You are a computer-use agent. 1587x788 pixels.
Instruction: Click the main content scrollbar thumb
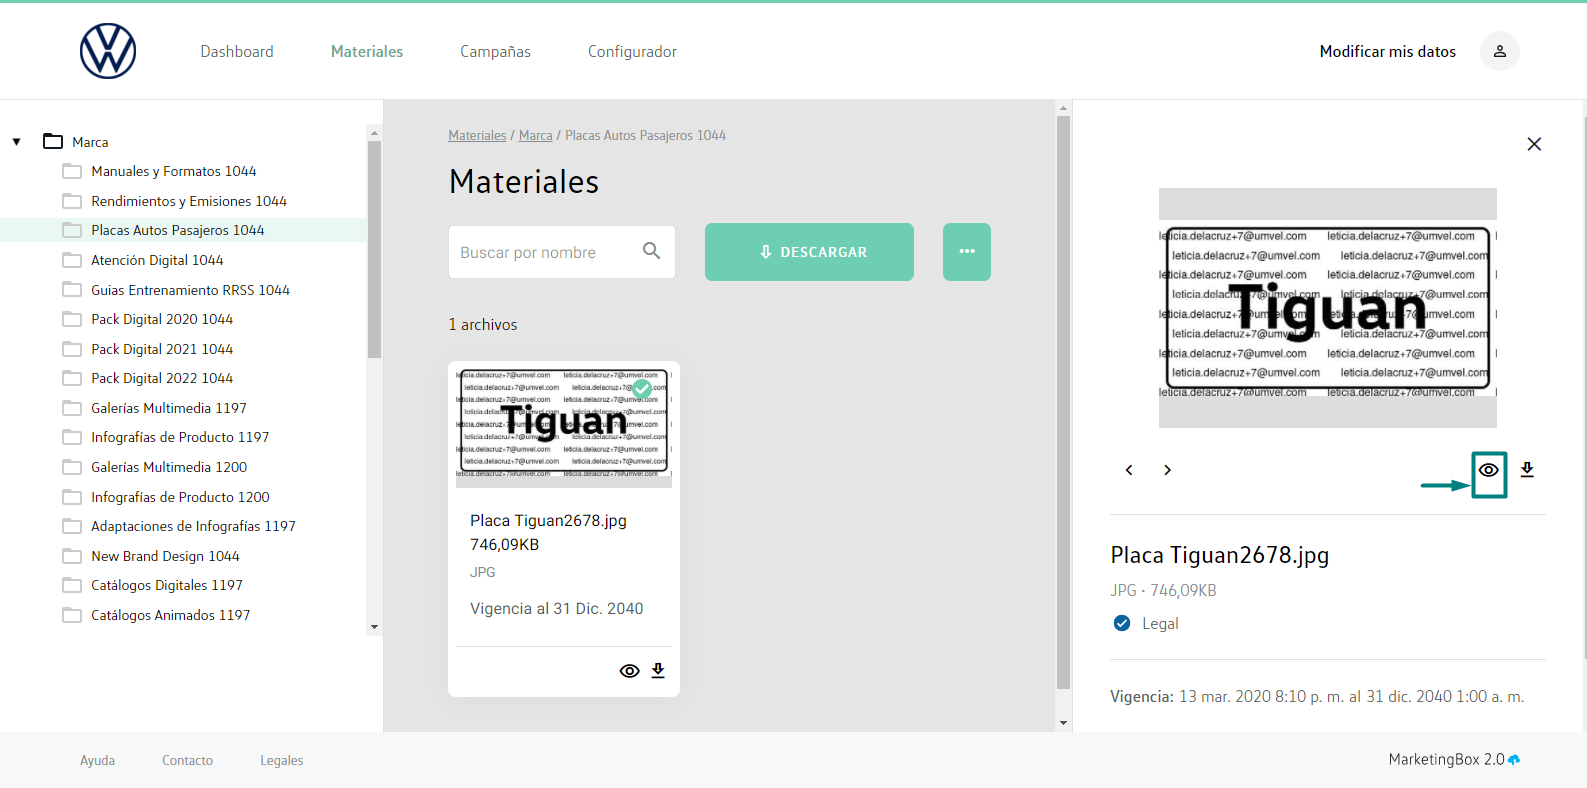[x=1063, y=403]
